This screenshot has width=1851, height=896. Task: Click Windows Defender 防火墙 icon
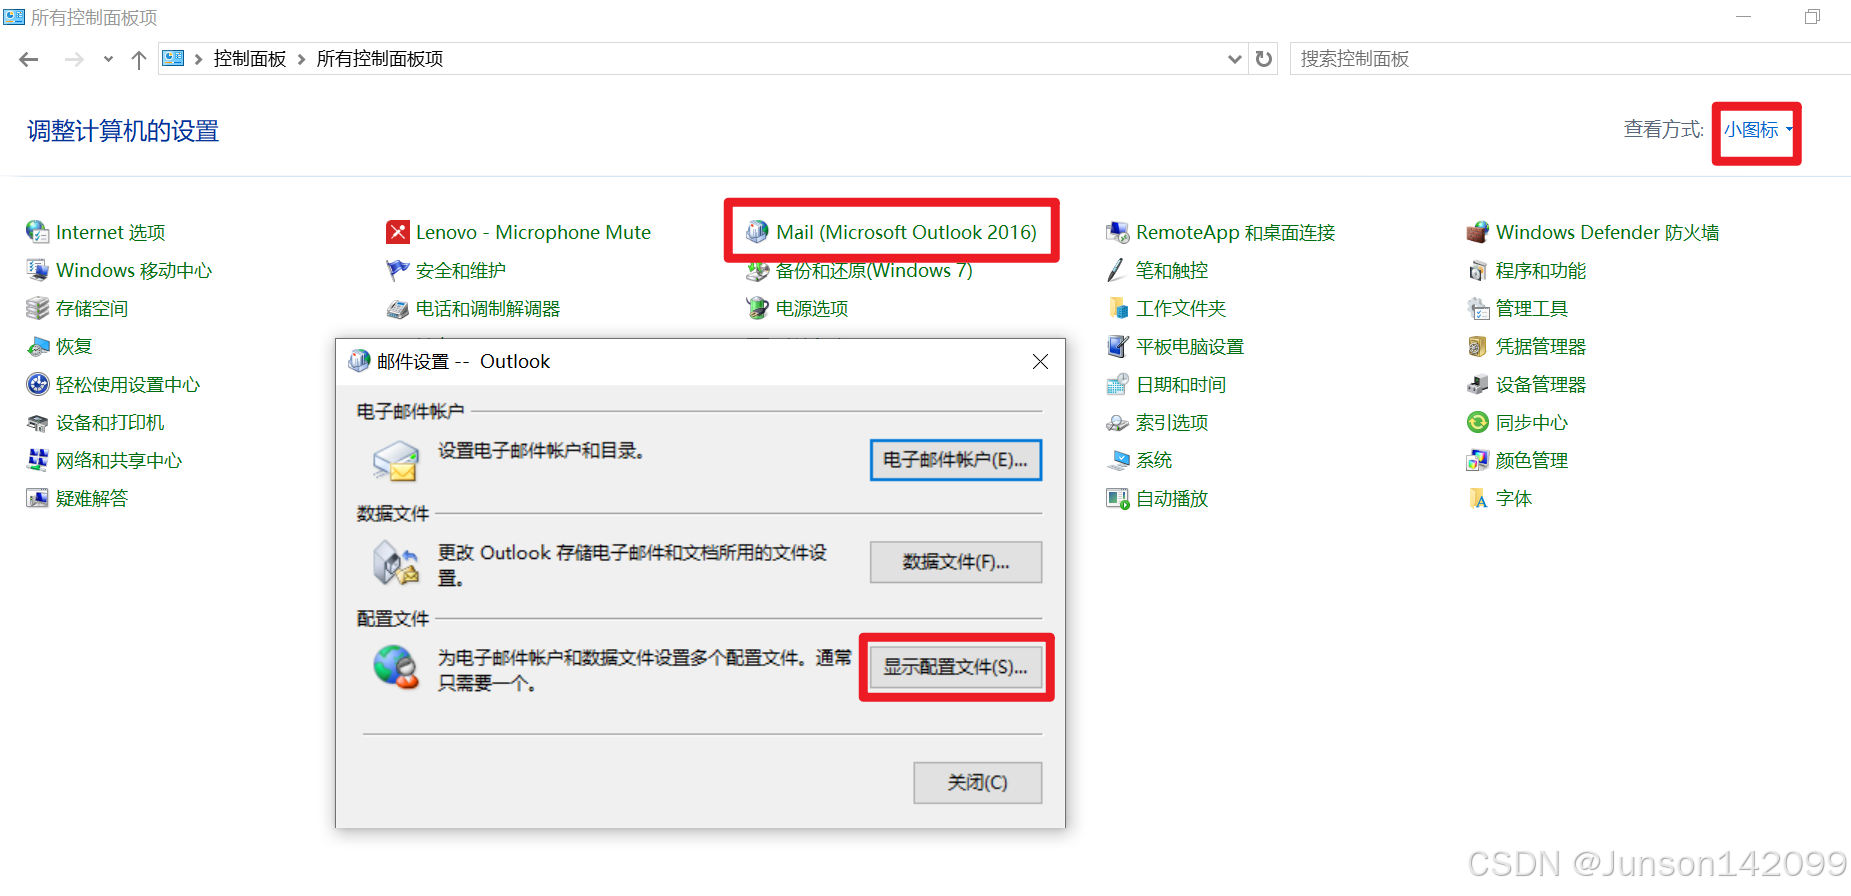coord(1477,232)
